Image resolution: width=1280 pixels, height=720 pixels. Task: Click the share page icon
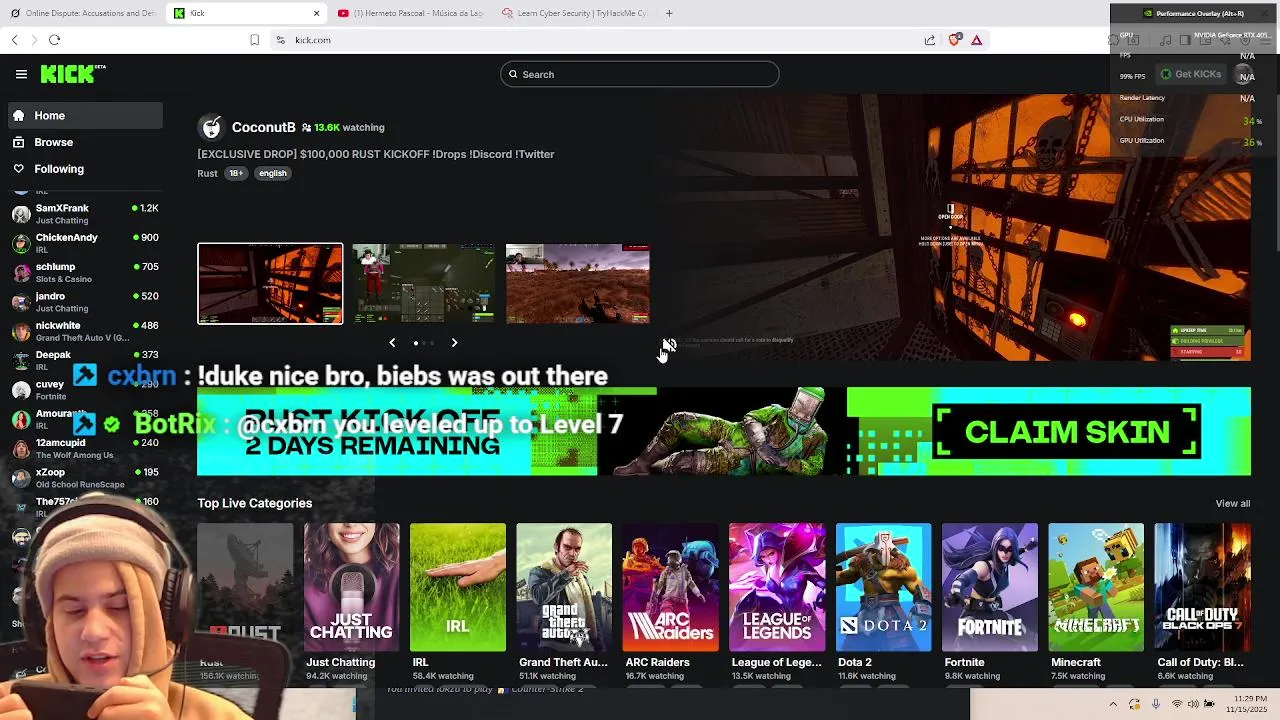click(x=930, y=40)
